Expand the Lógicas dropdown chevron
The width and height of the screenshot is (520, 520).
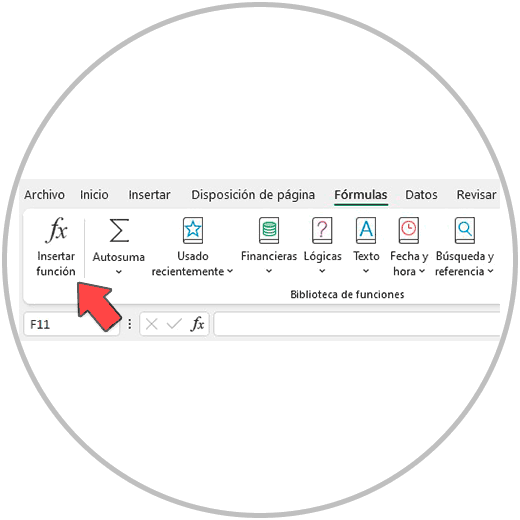coord(322,271)
